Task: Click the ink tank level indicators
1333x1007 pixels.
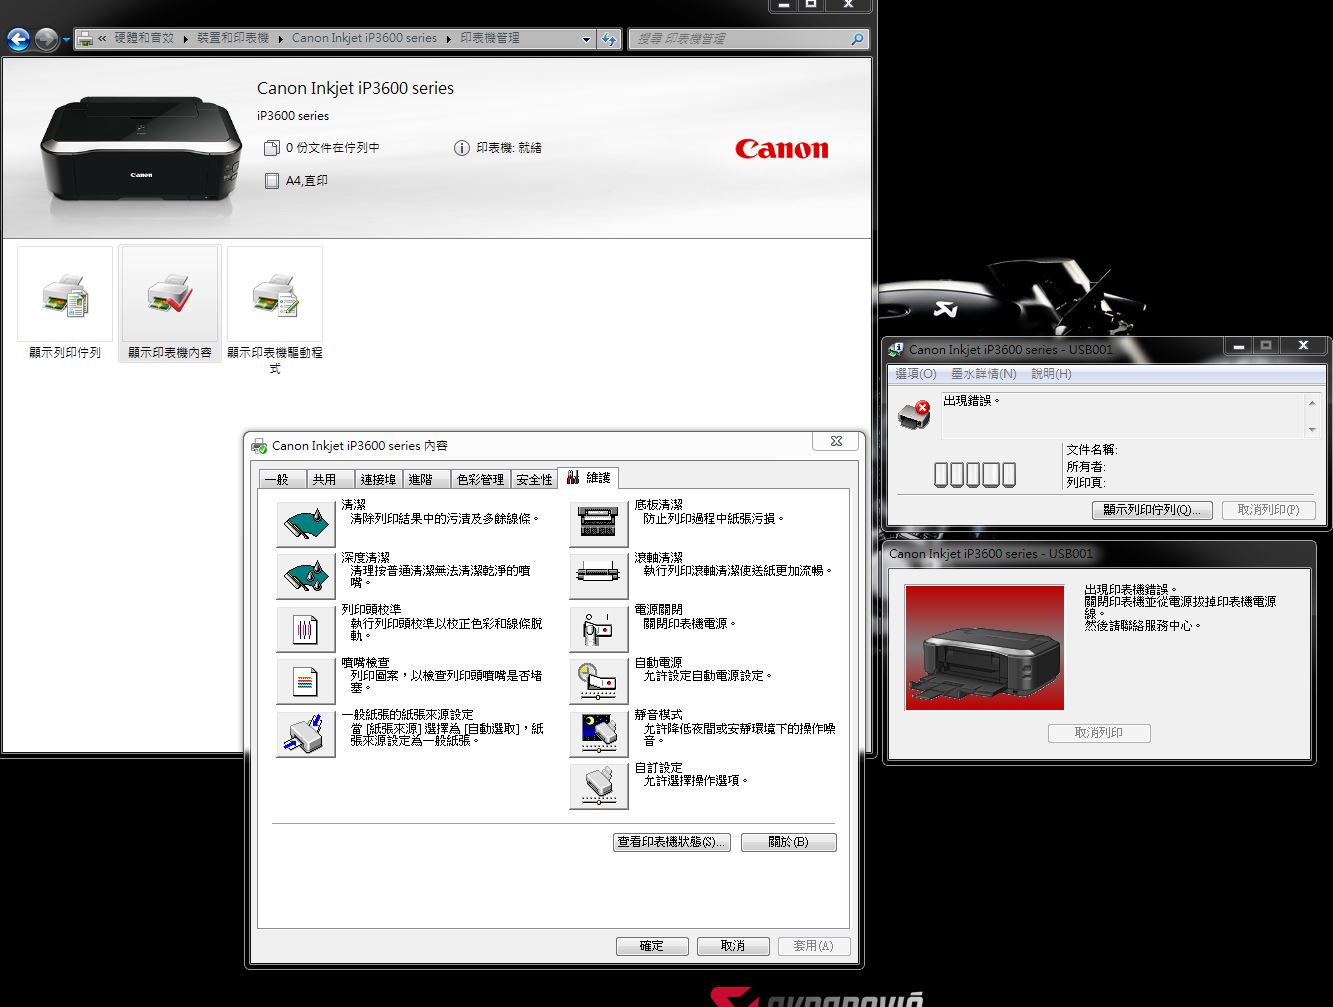Action: coord(975,474)
